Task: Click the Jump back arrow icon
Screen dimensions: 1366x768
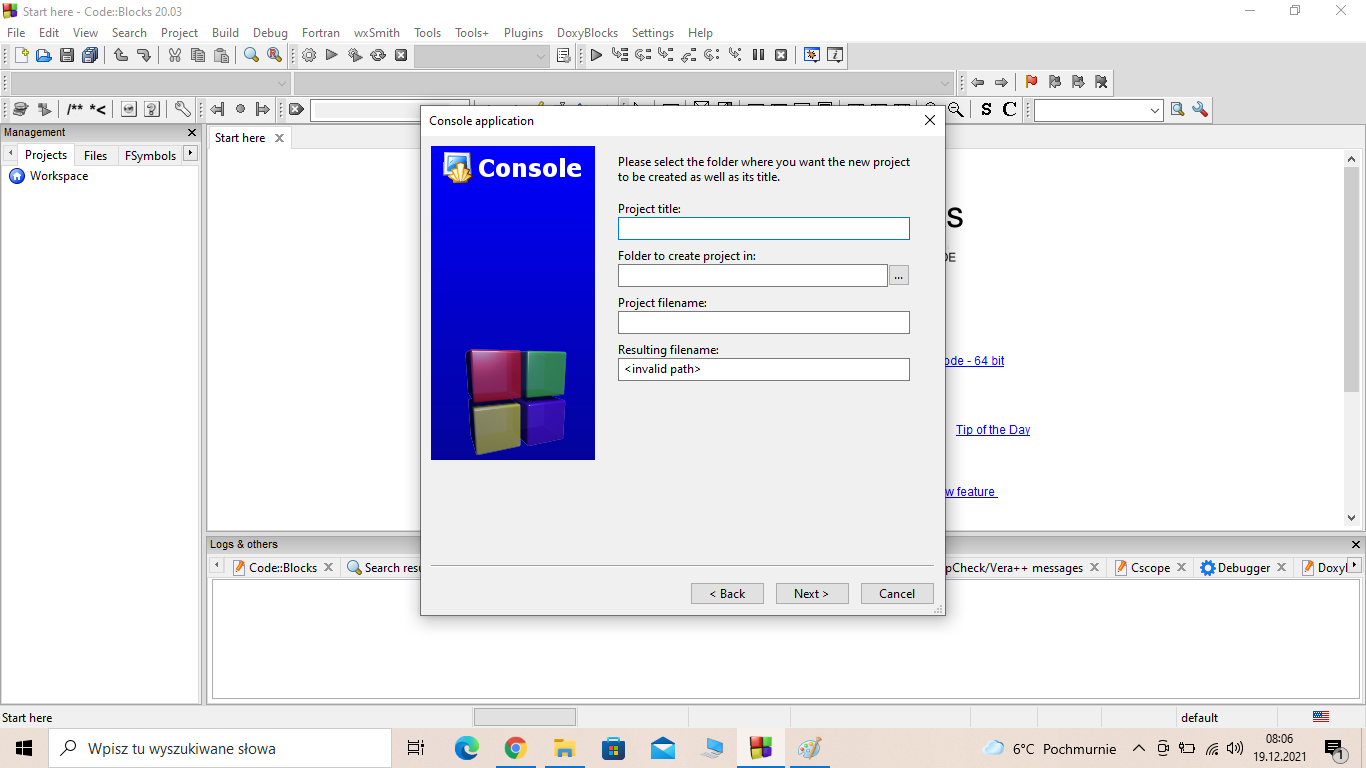Action: pos(978,82)
